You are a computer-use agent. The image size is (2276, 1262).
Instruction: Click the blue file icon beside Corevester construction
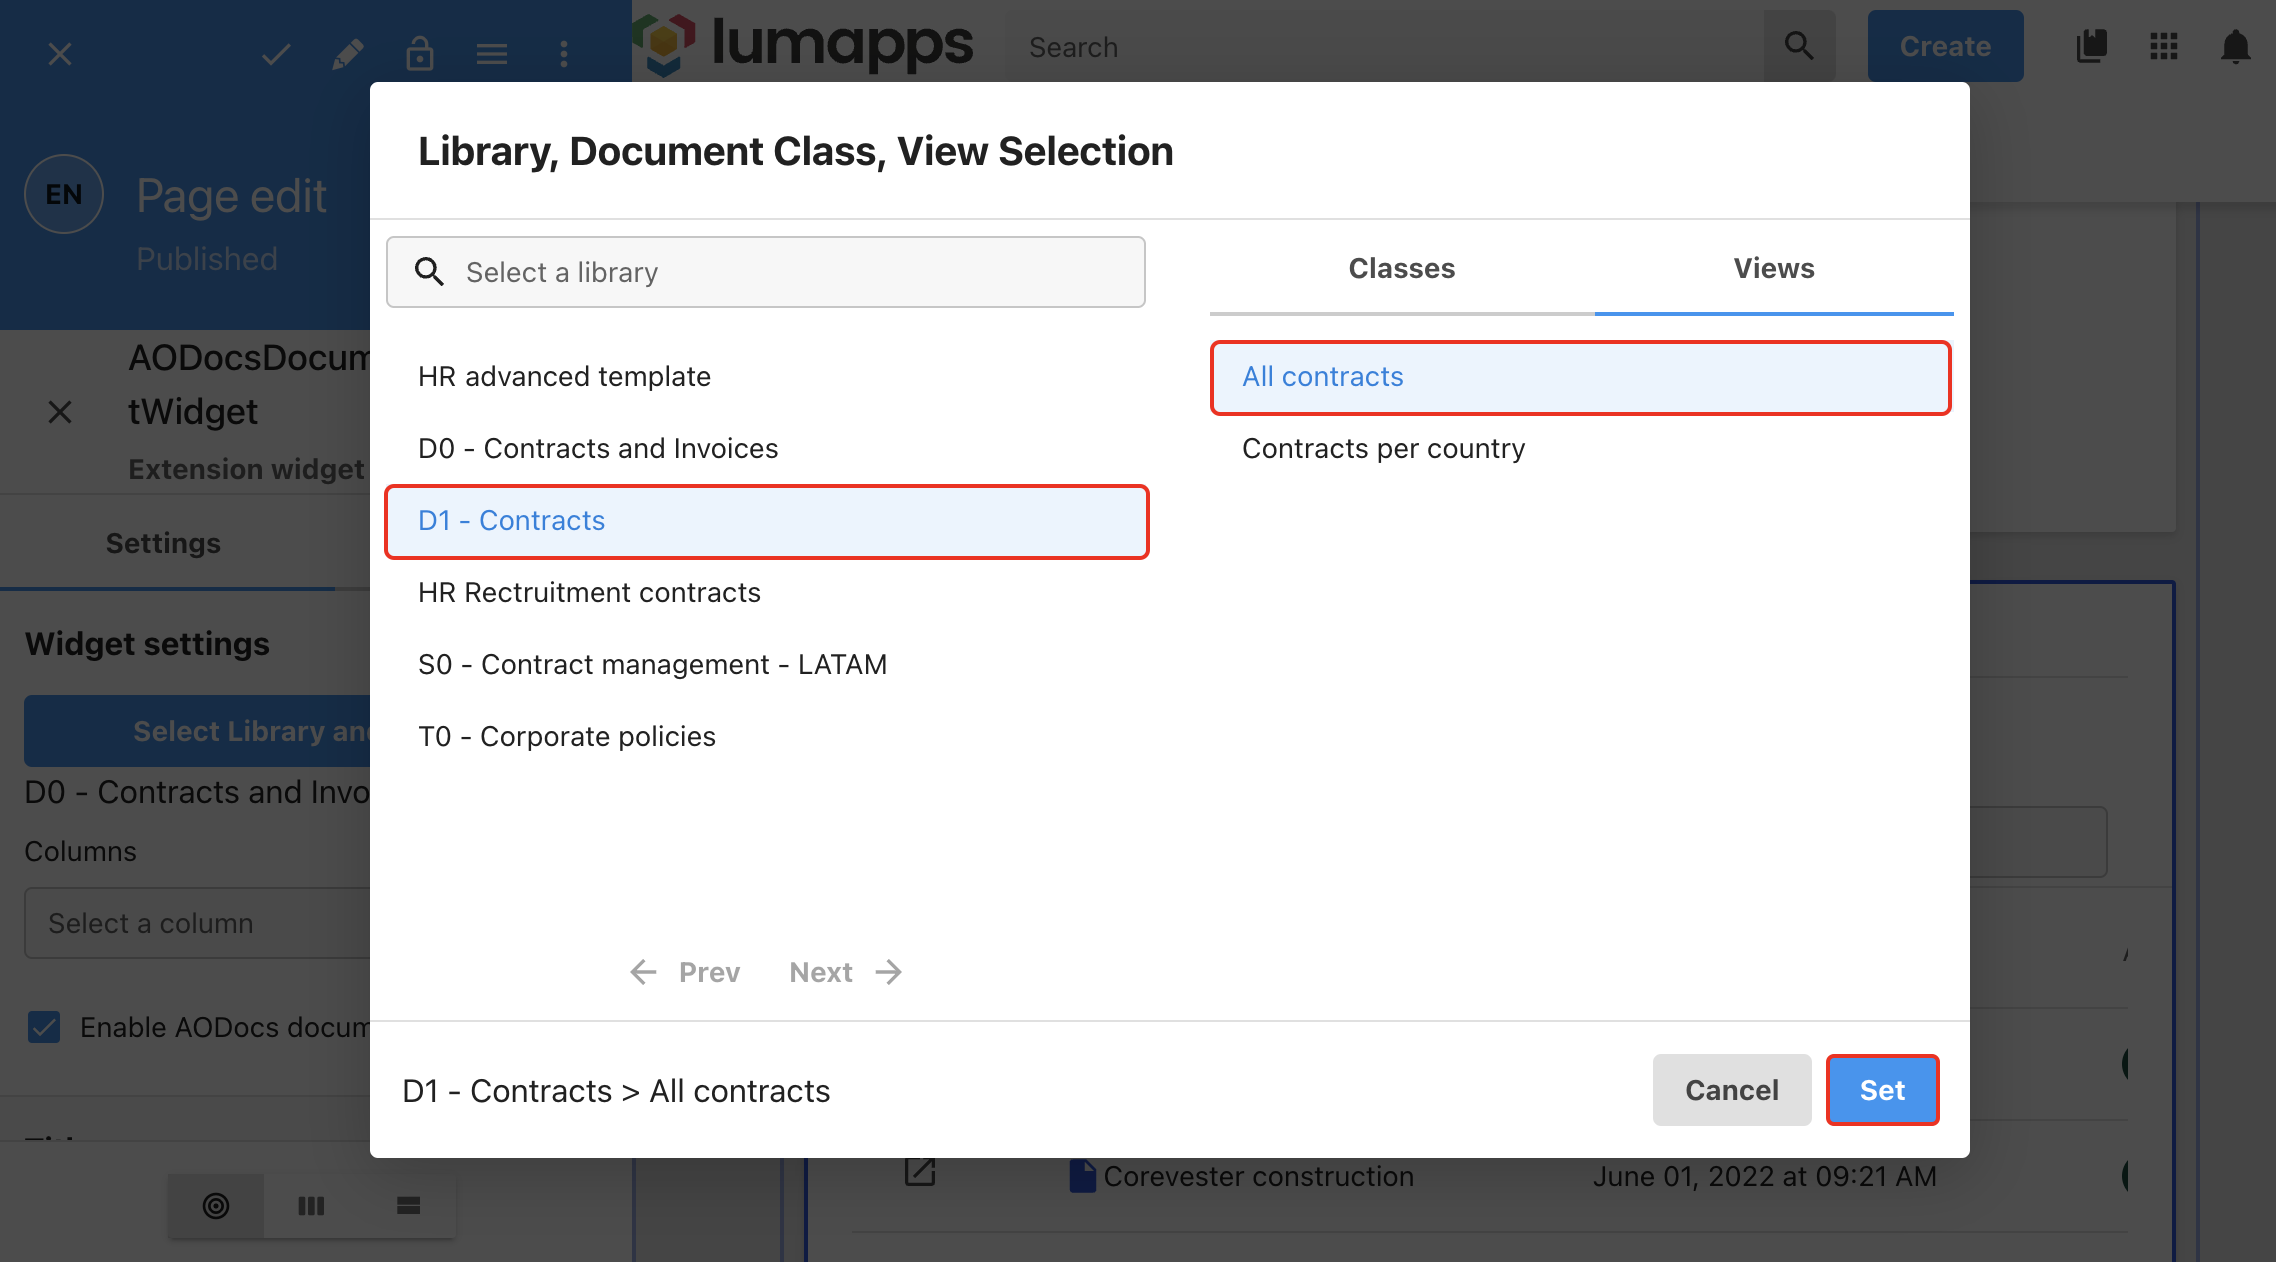coord(1082,1176)
